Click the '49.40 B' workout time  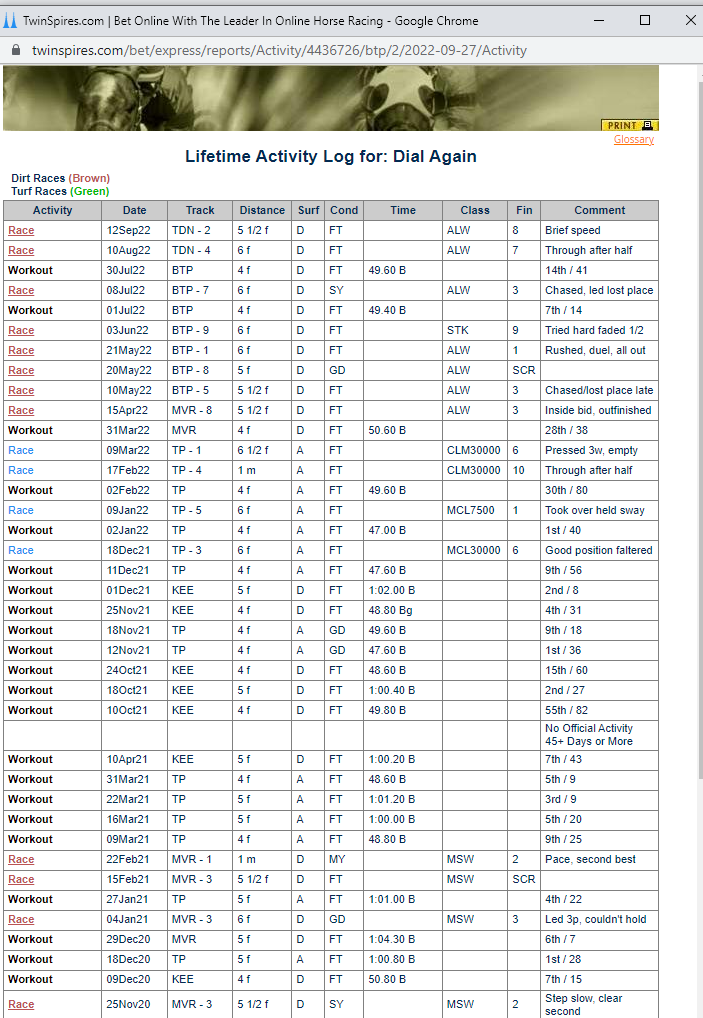pyautogui.click(x=387, y=310)
